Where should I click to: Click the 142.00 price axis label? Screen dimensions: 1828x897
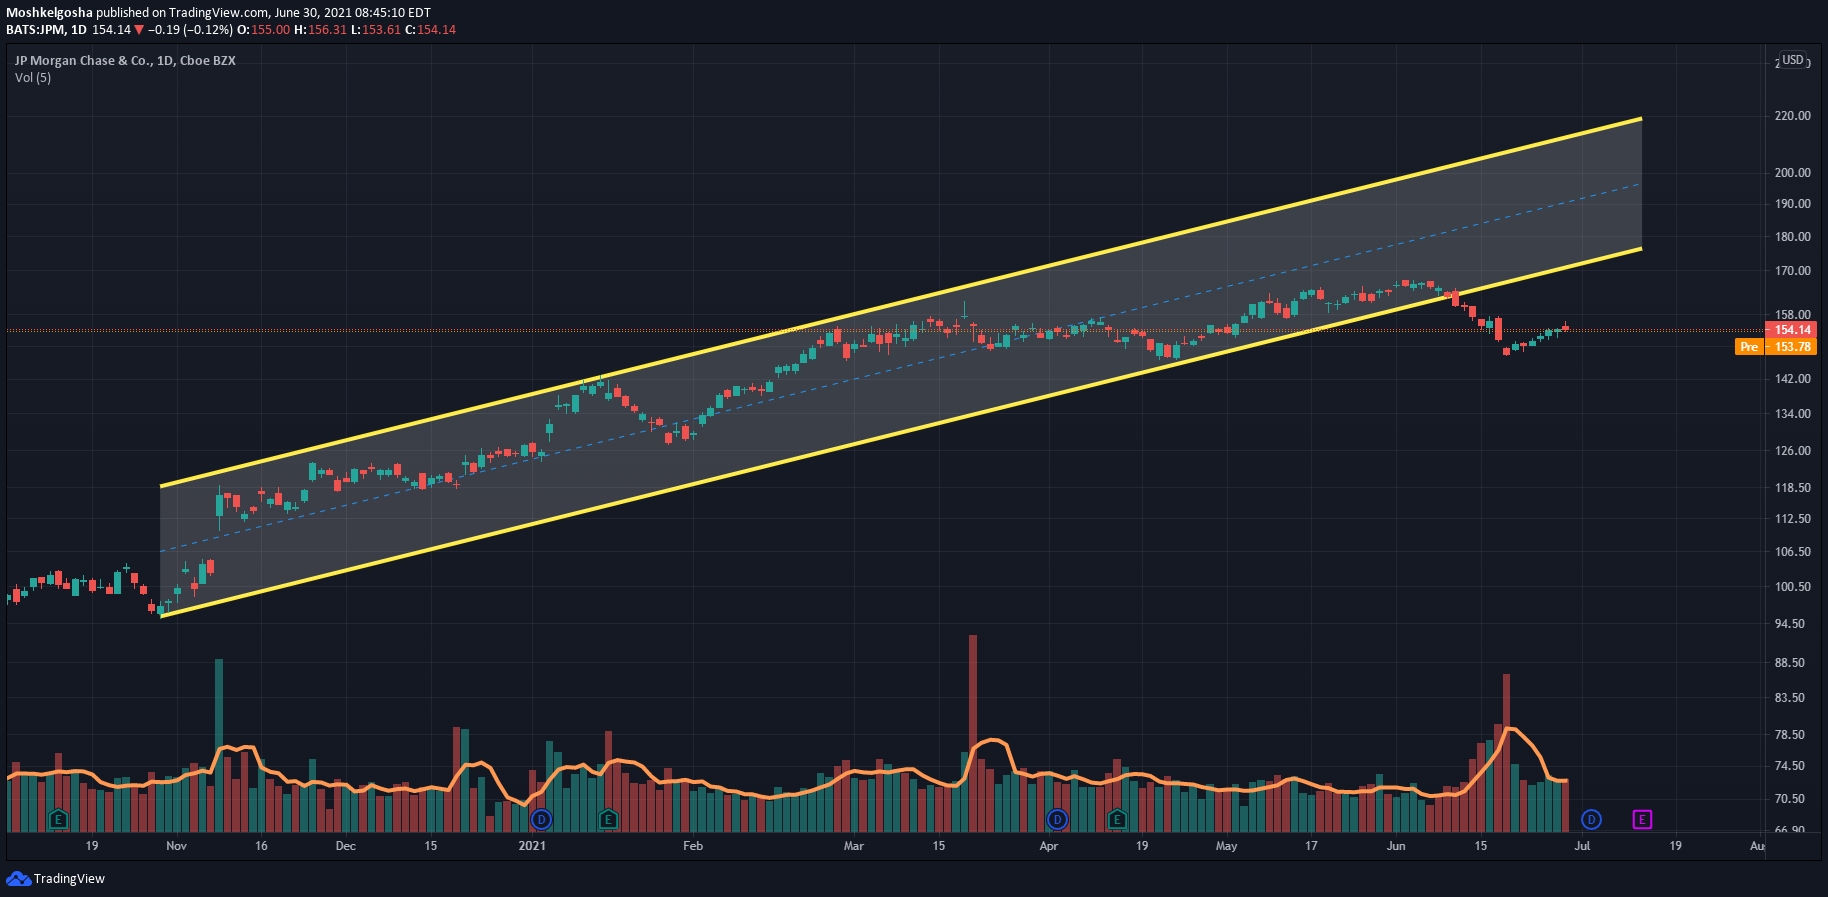[x=1792, y=379]
